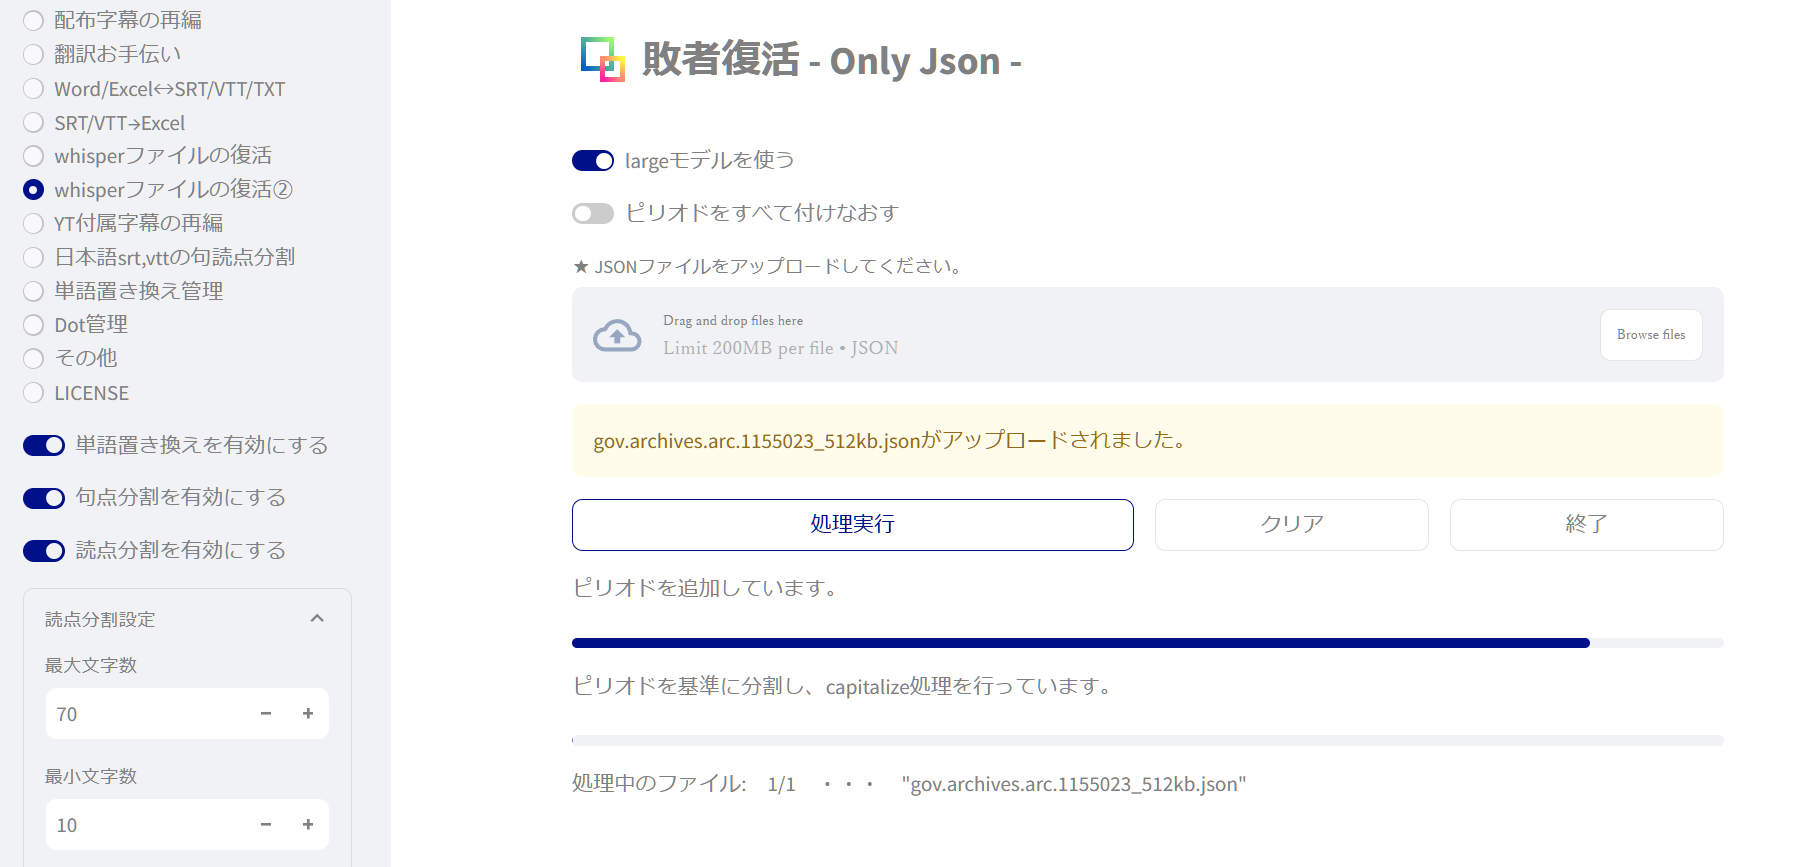The image size is (1812, 867).
Task: Click Browse files button
Action: 1650,335
